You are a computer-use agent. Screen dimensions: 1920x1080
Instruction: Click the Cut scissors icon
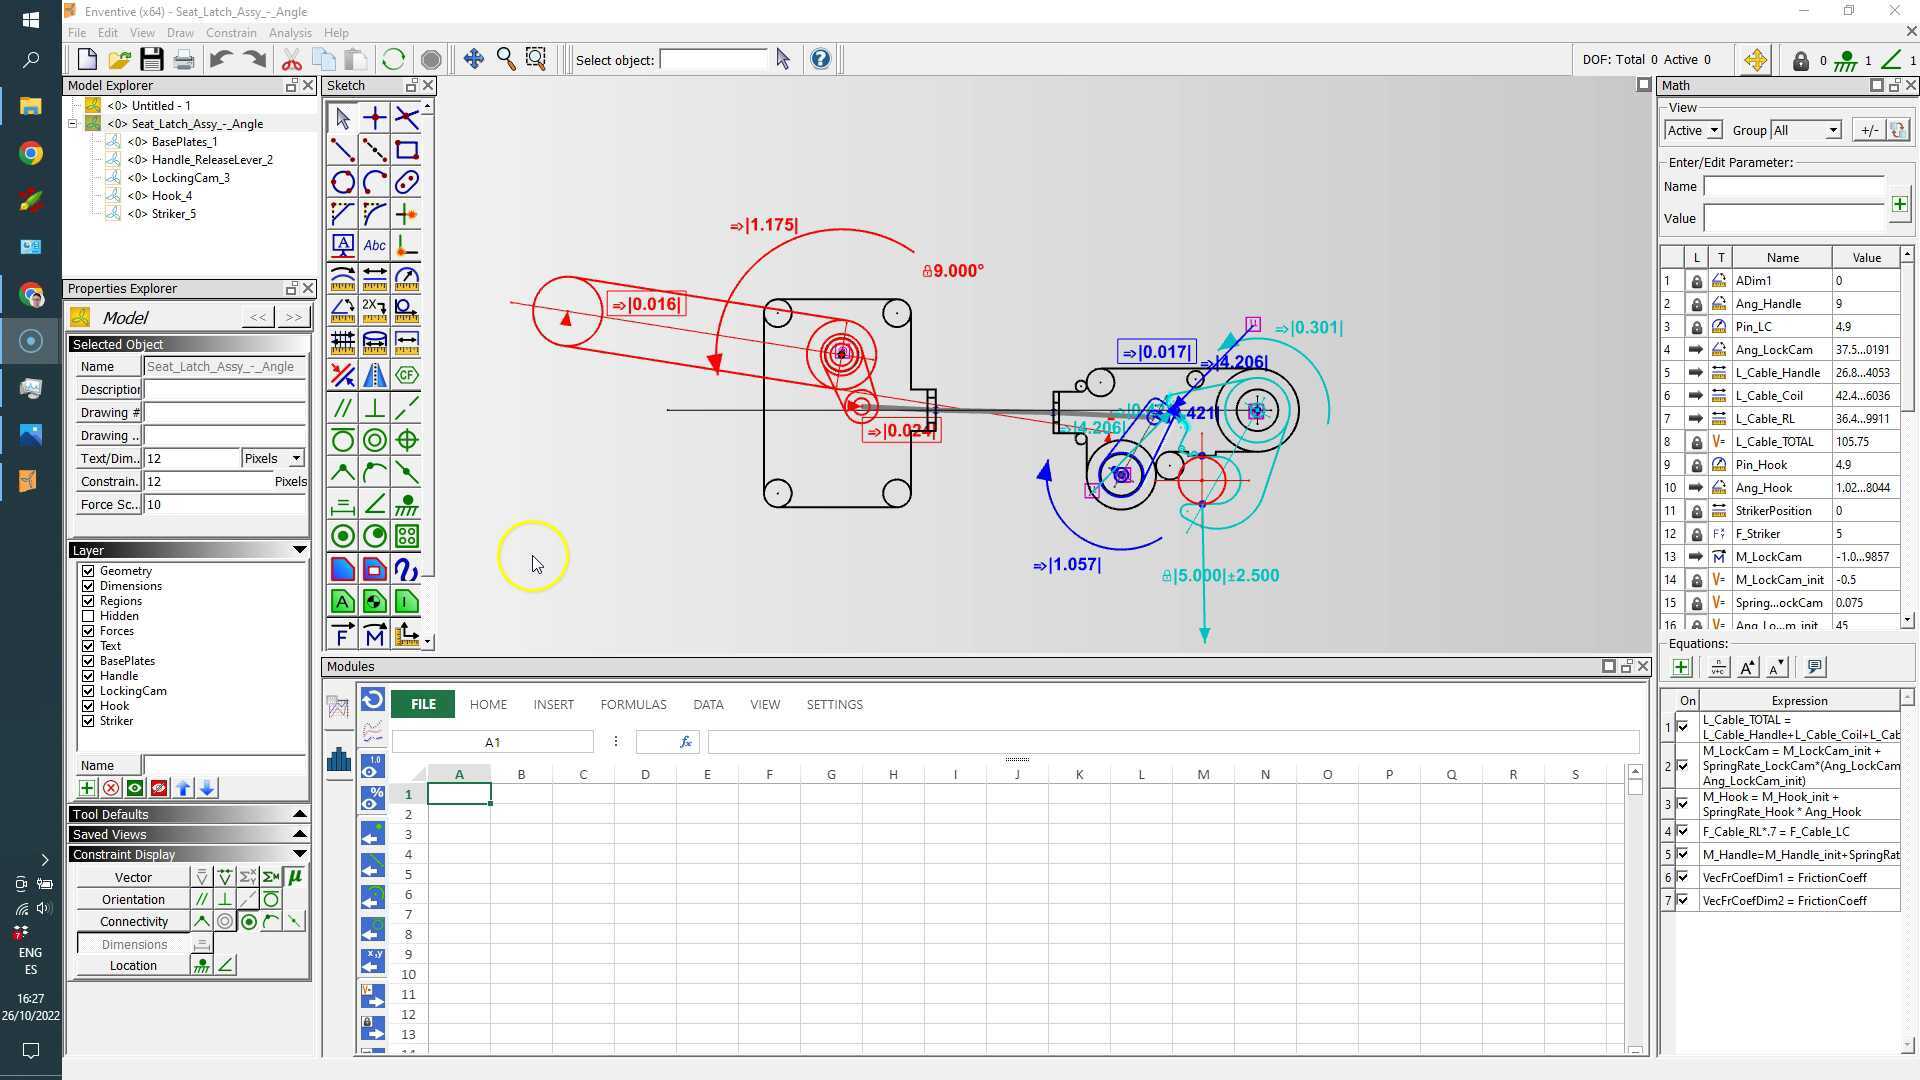point(291,59)
